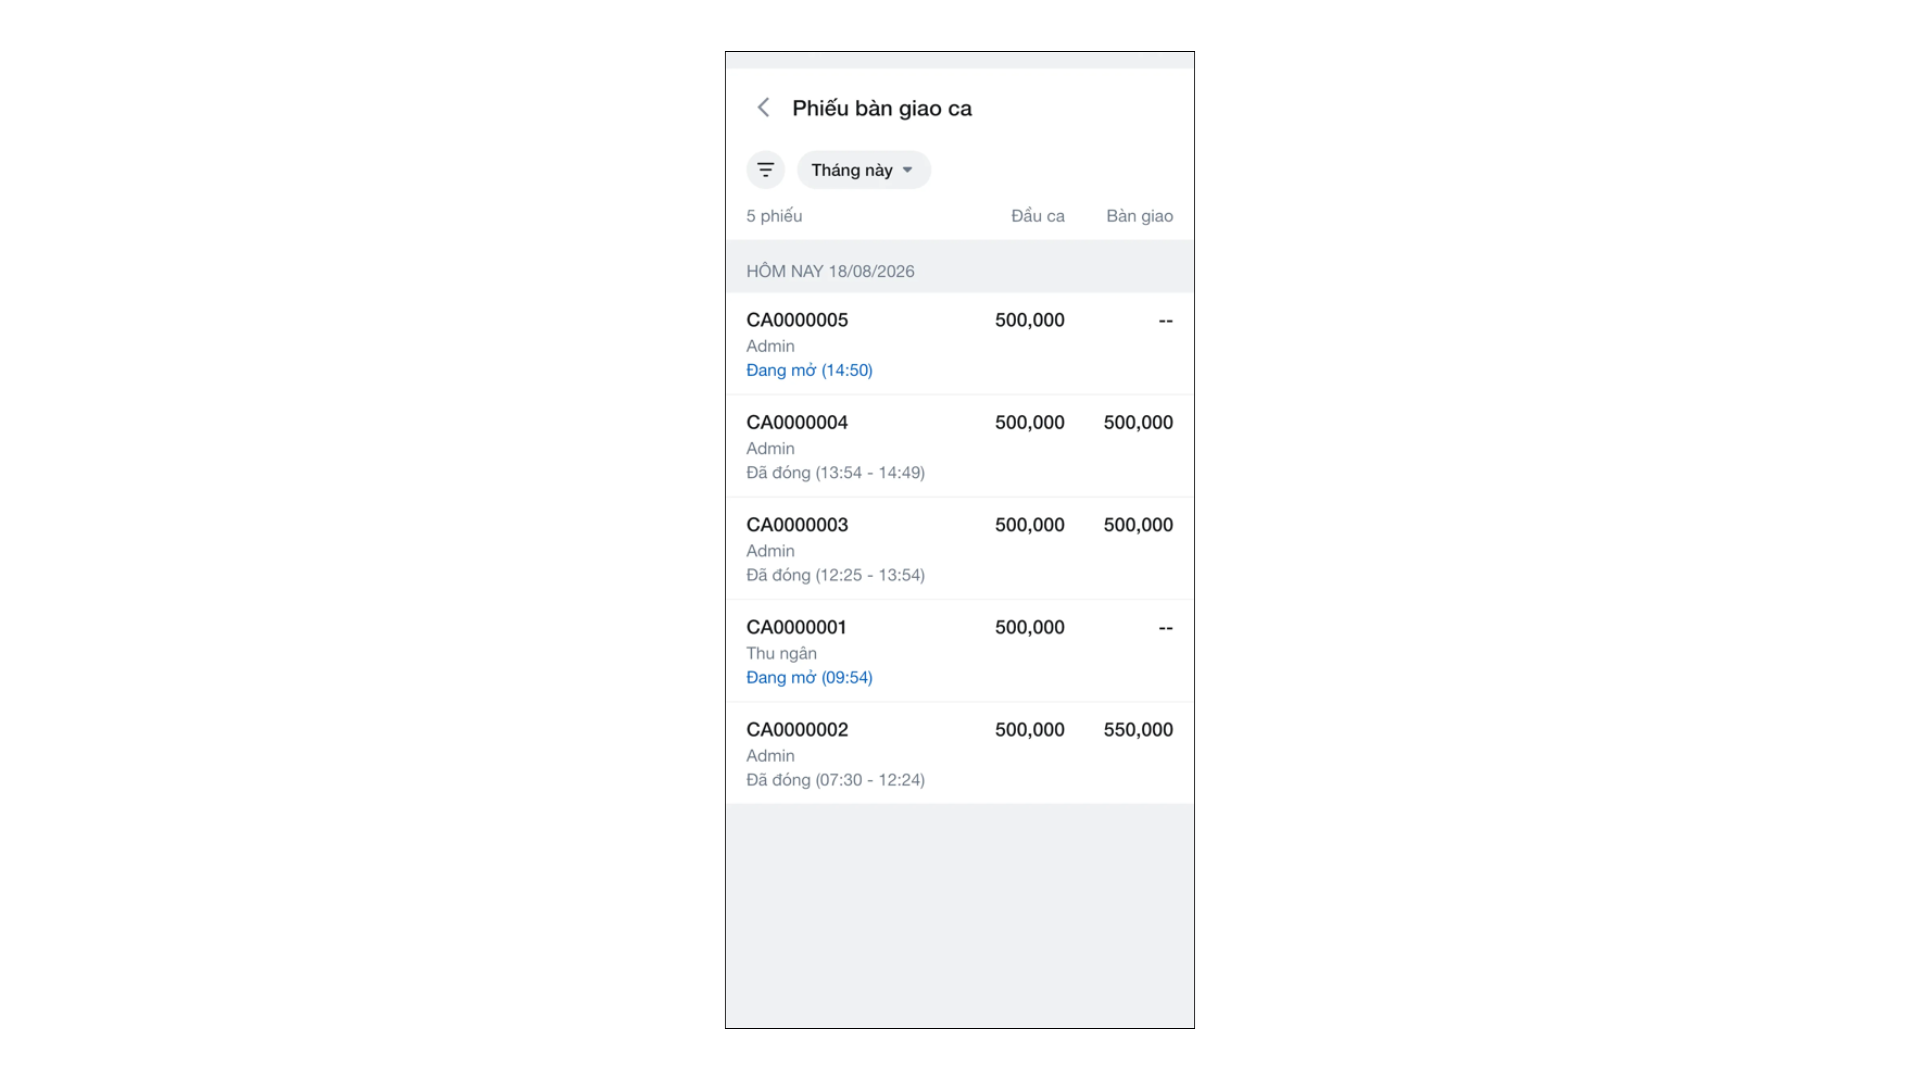Click Đang mở (14:50) status link

click(x=809, y=370)
